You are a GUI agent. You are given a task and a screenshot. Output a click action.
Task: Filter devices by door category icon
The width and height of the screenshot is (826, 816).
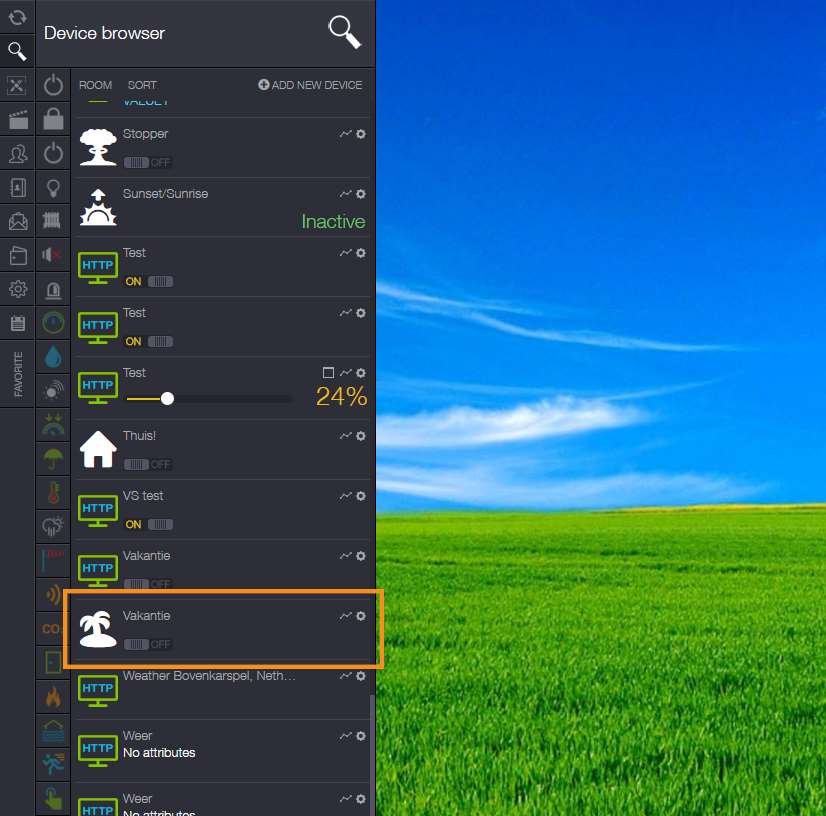[x=53, y=662]
